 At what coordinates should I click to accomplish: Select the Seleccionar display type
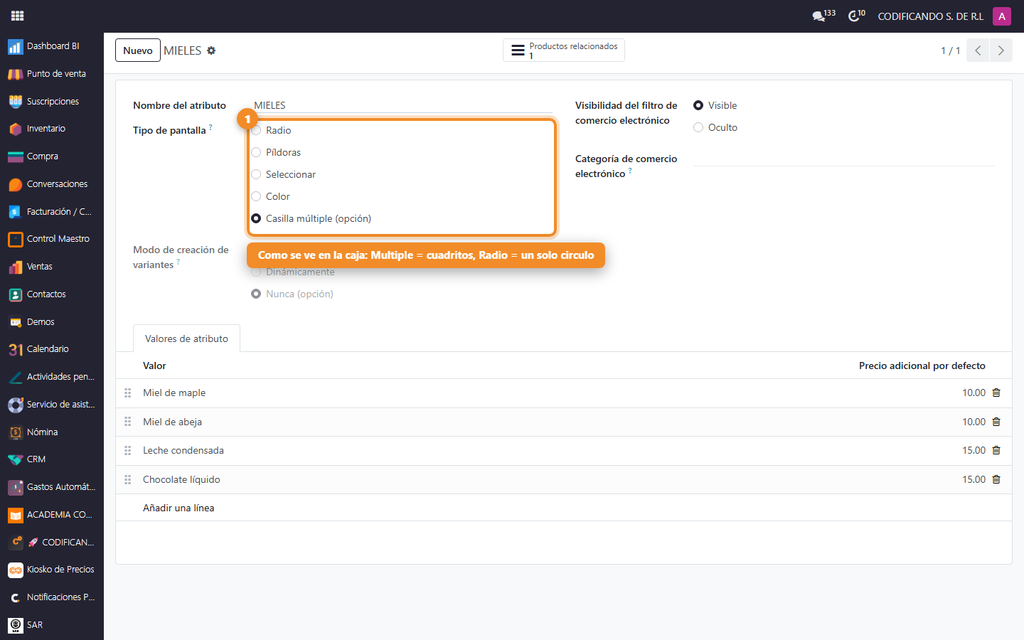pos(256,174)
